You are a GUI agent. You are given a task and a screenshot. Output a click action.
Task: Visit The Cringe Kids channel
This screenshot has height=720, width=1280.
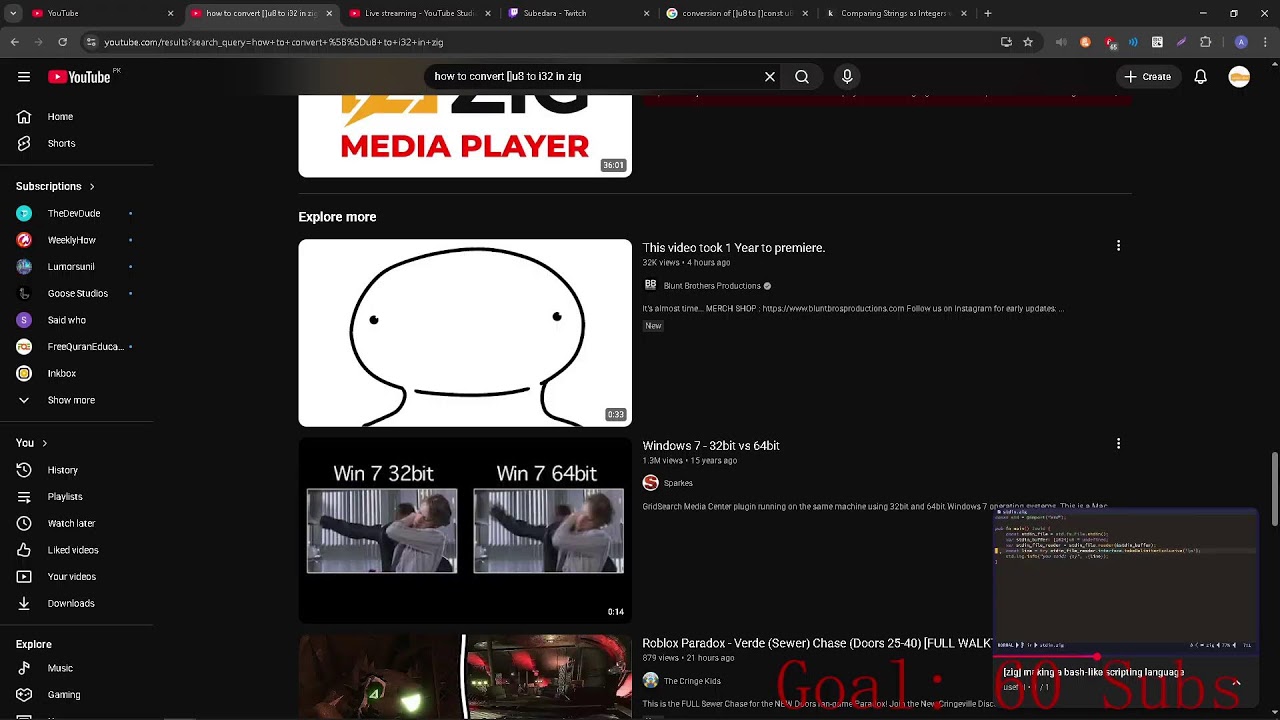[x=692, y=681]
